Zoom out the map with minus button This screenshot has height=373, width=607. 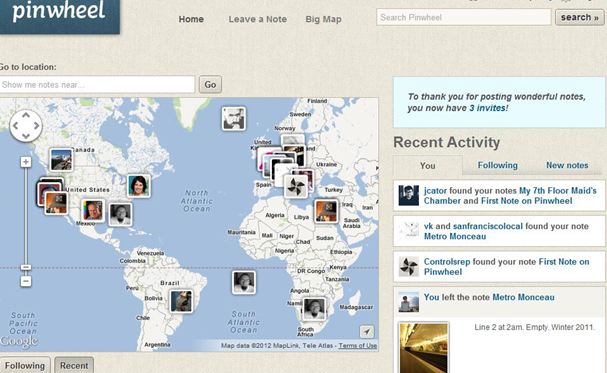pyautogui.click(x=26, y=281)
